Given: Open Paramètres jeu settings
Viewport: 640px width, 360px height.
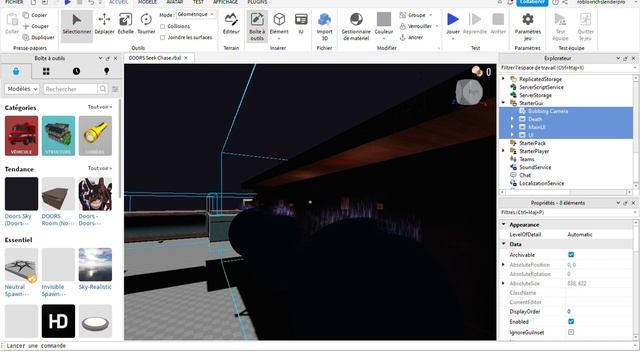Looking at the screenshot, I should (528, 26).
